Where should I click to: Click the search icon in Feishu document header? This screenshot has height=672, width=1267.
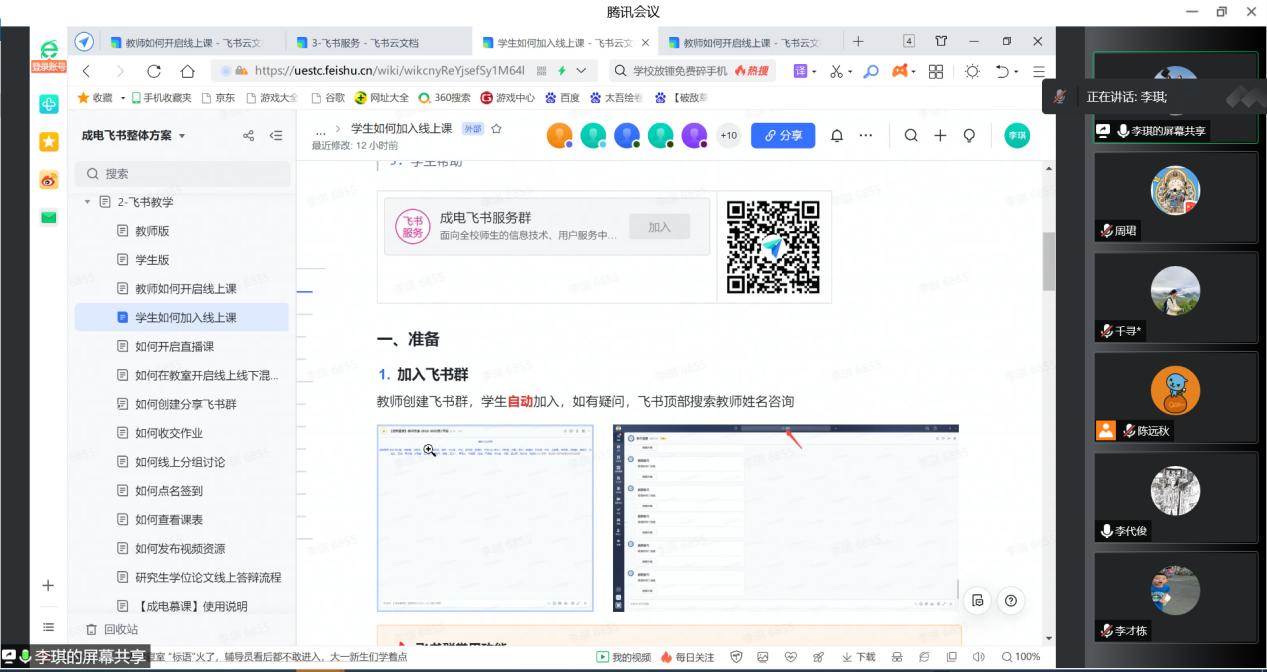coord(911,136)
